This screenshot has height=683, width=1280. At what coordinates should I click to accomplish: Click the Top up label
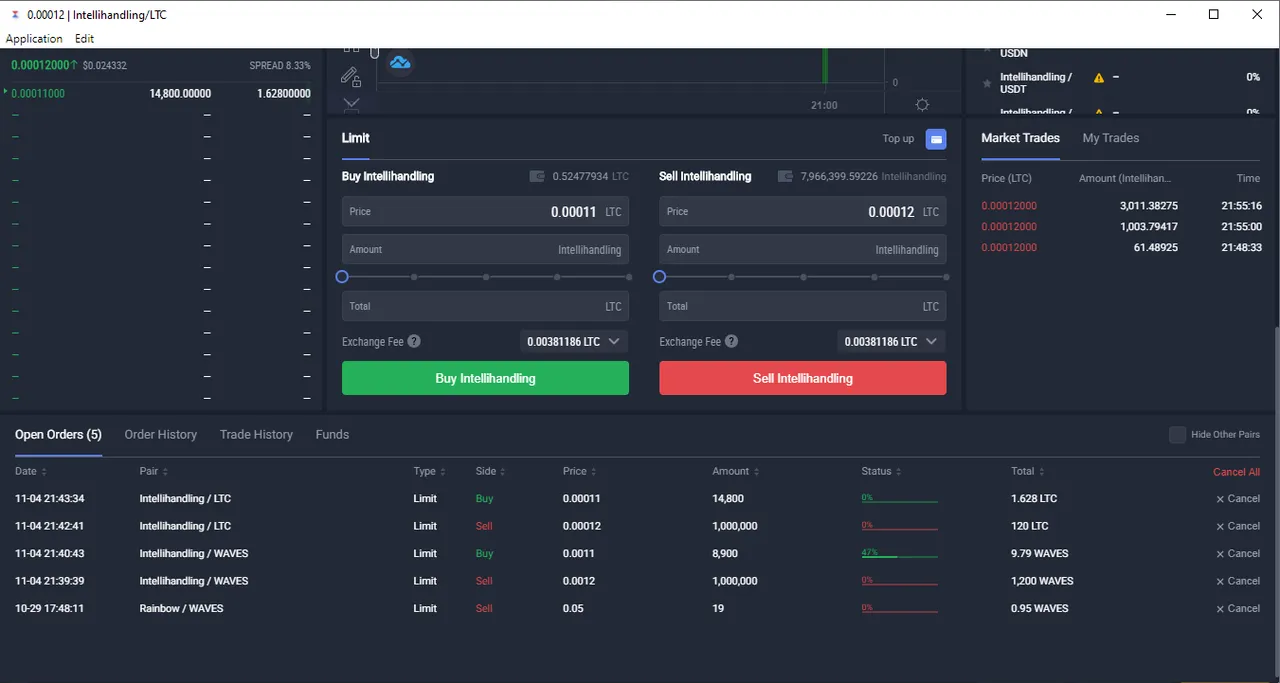pyautogui.click(x=898, y=139)
